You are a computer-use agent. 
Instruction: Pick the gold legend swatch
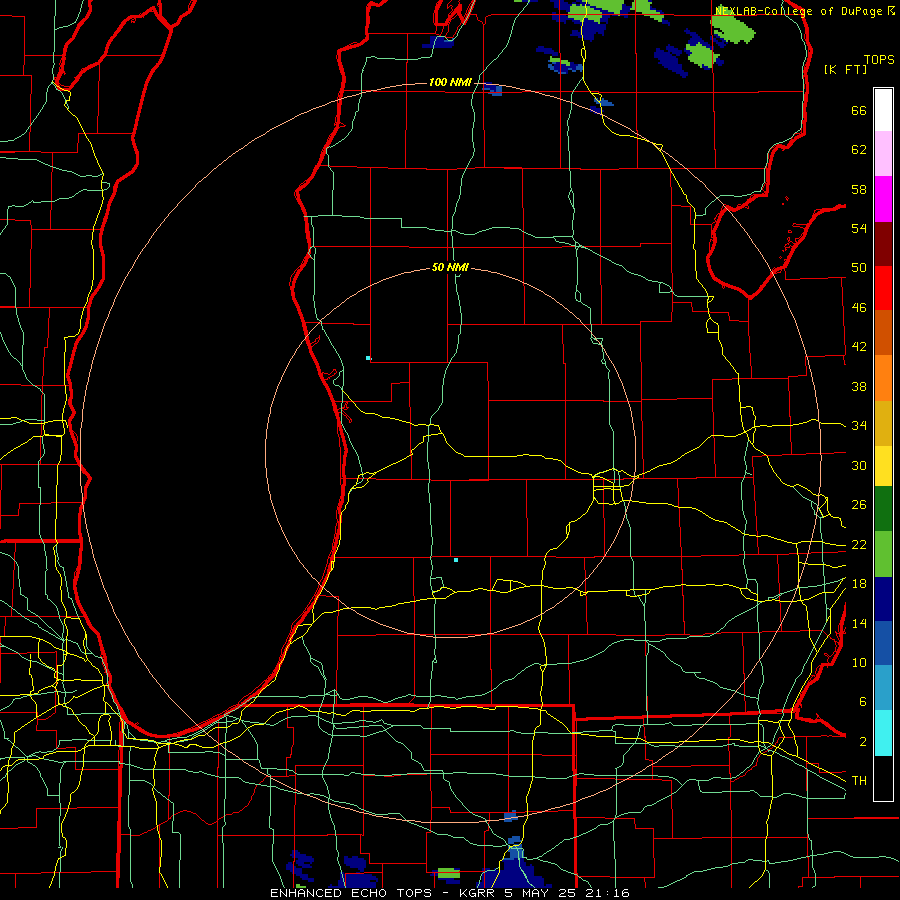coord(883,423)
